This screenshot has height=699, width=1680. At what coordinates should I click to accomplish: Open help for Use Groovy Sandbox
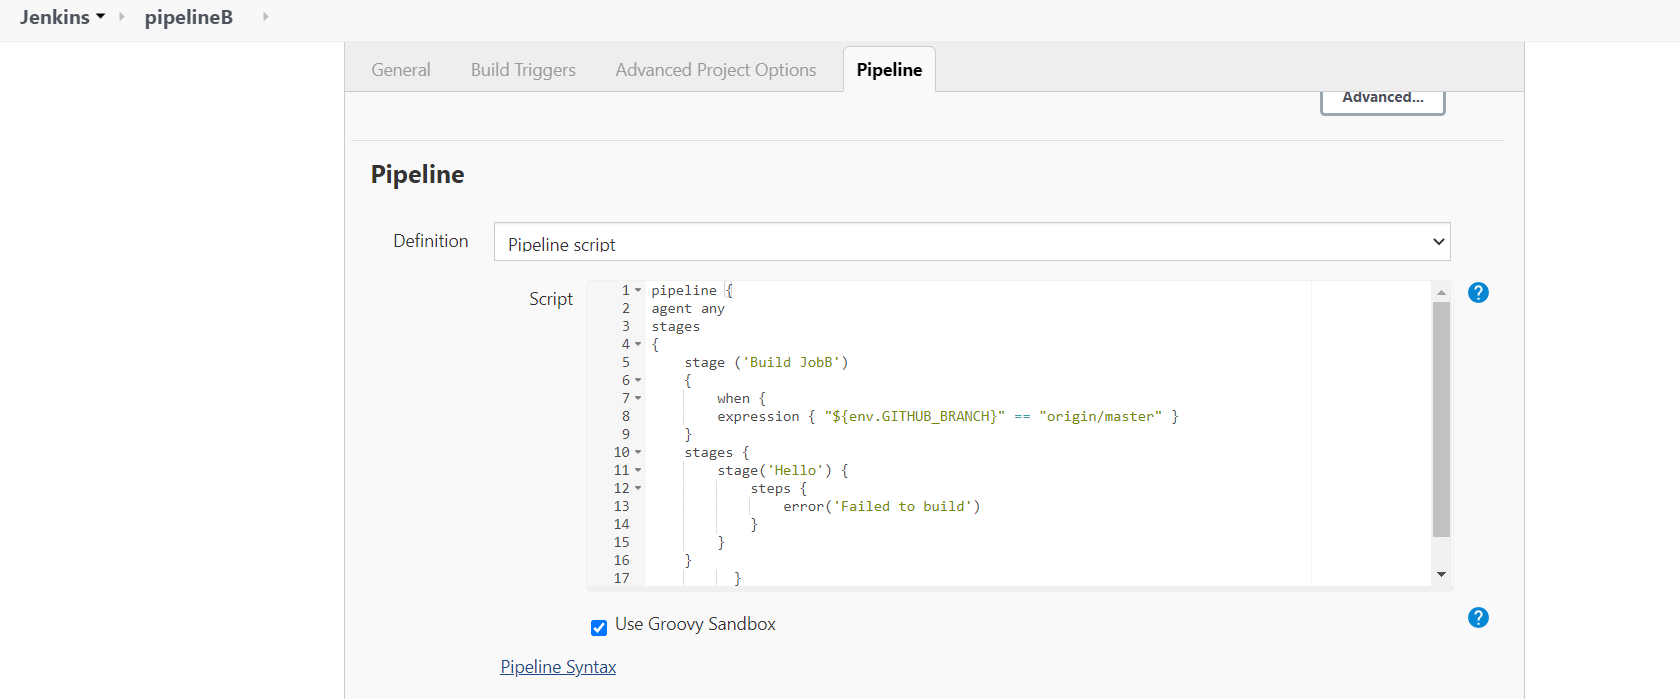coord(1478,618)
